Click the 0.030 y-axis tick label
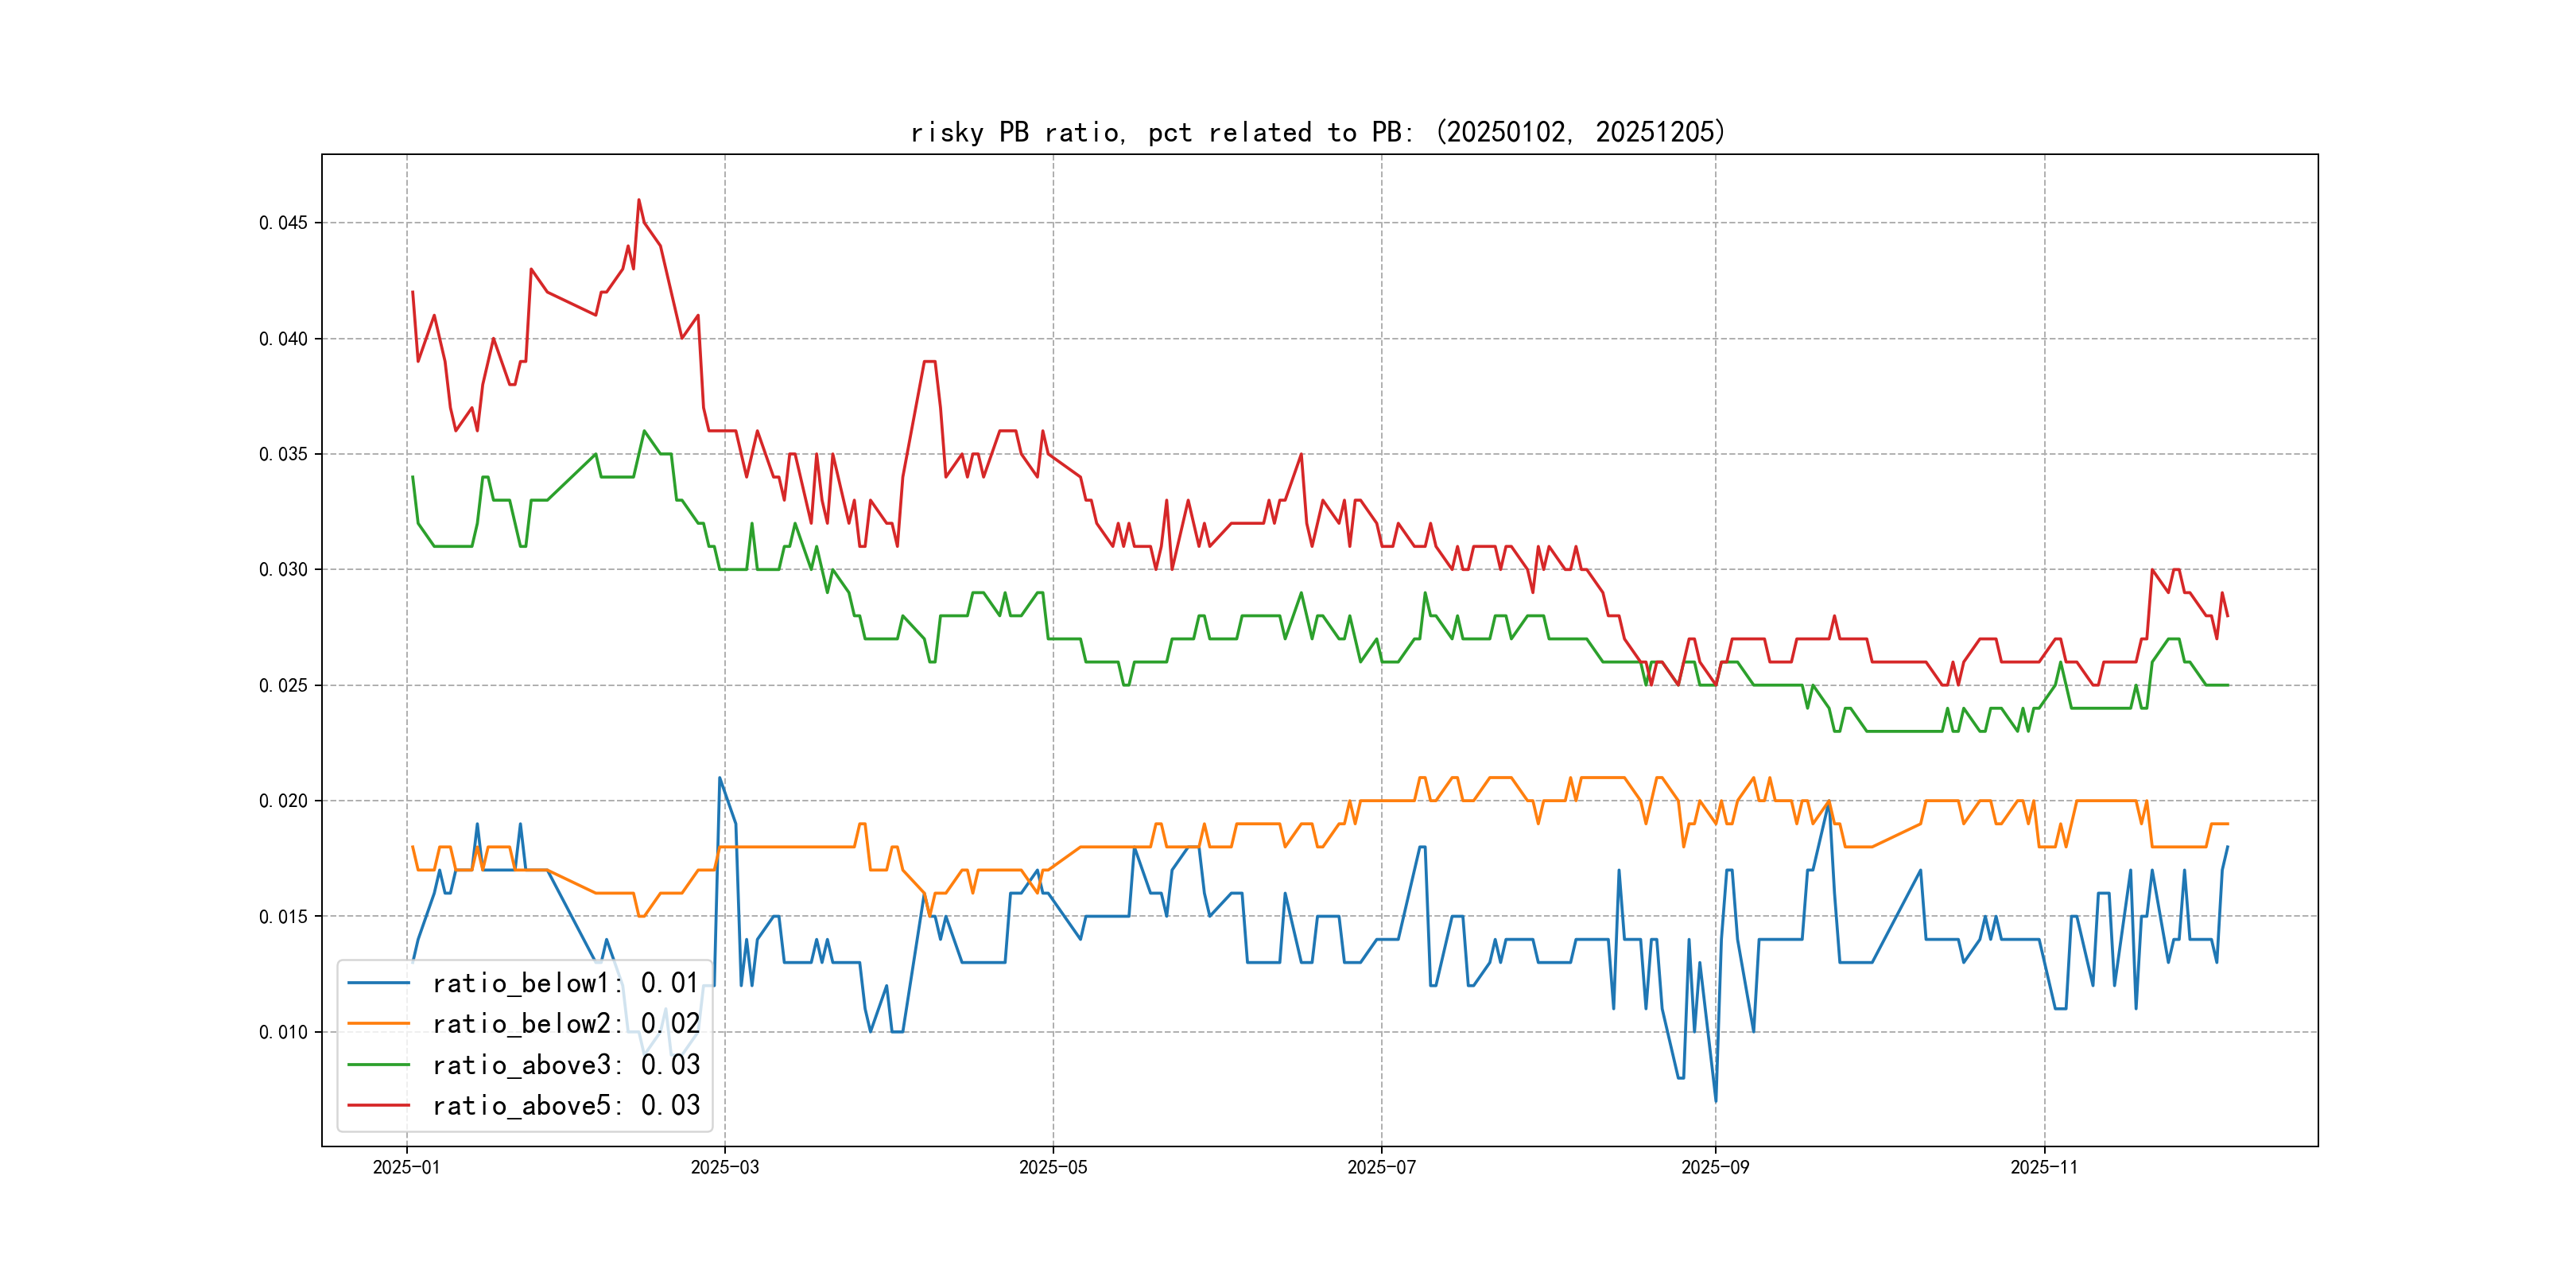 click(x=283, y=569)
